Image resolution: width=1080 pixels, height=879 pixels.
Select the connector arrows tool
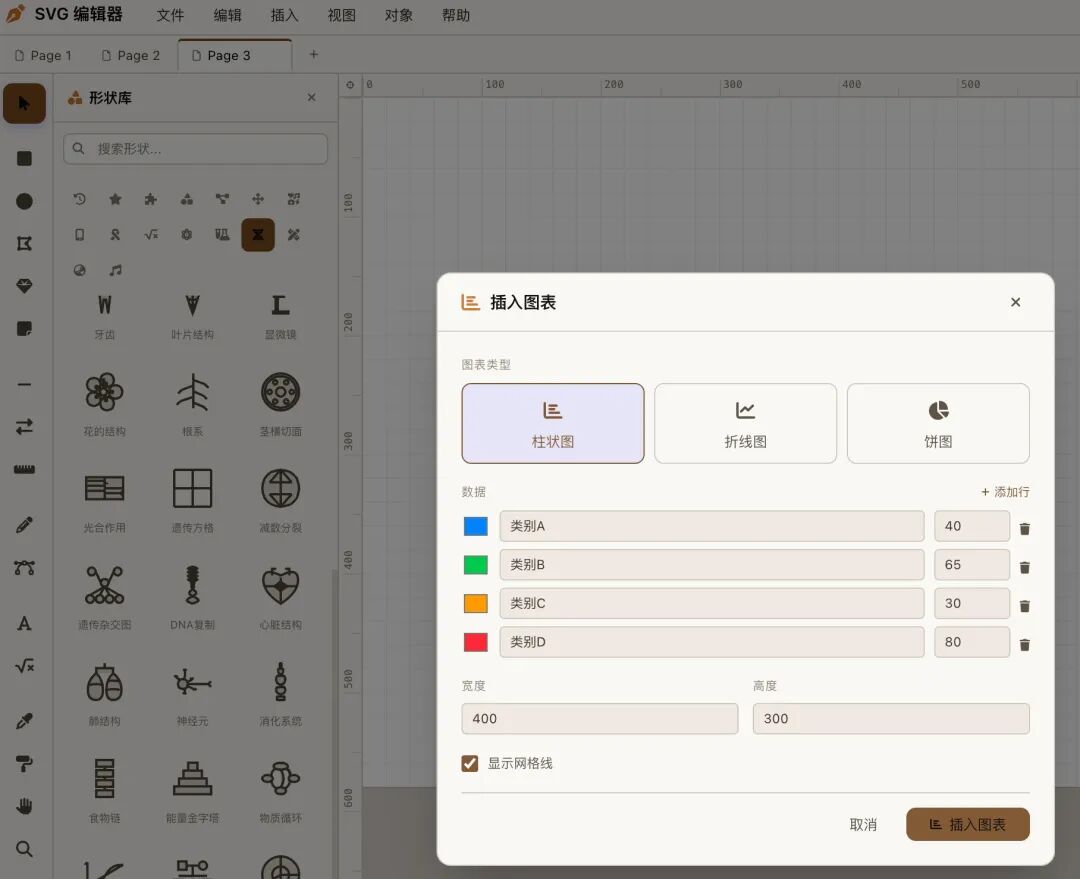click(24, 427)
